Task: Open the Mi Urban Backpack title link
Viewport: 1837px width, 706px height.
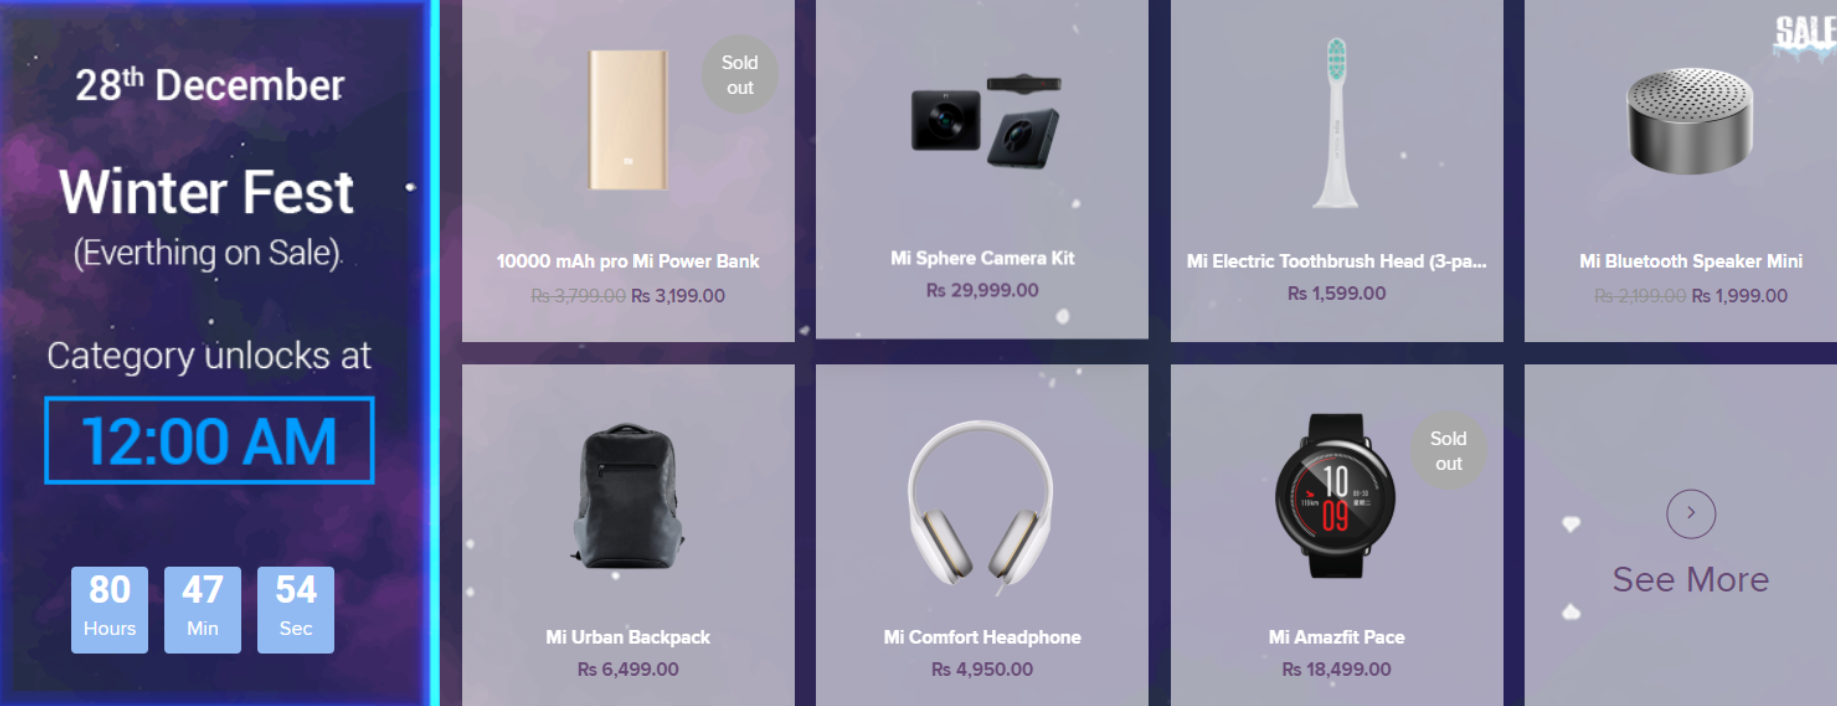Action: pyautogui.click(x=628, y=637)
